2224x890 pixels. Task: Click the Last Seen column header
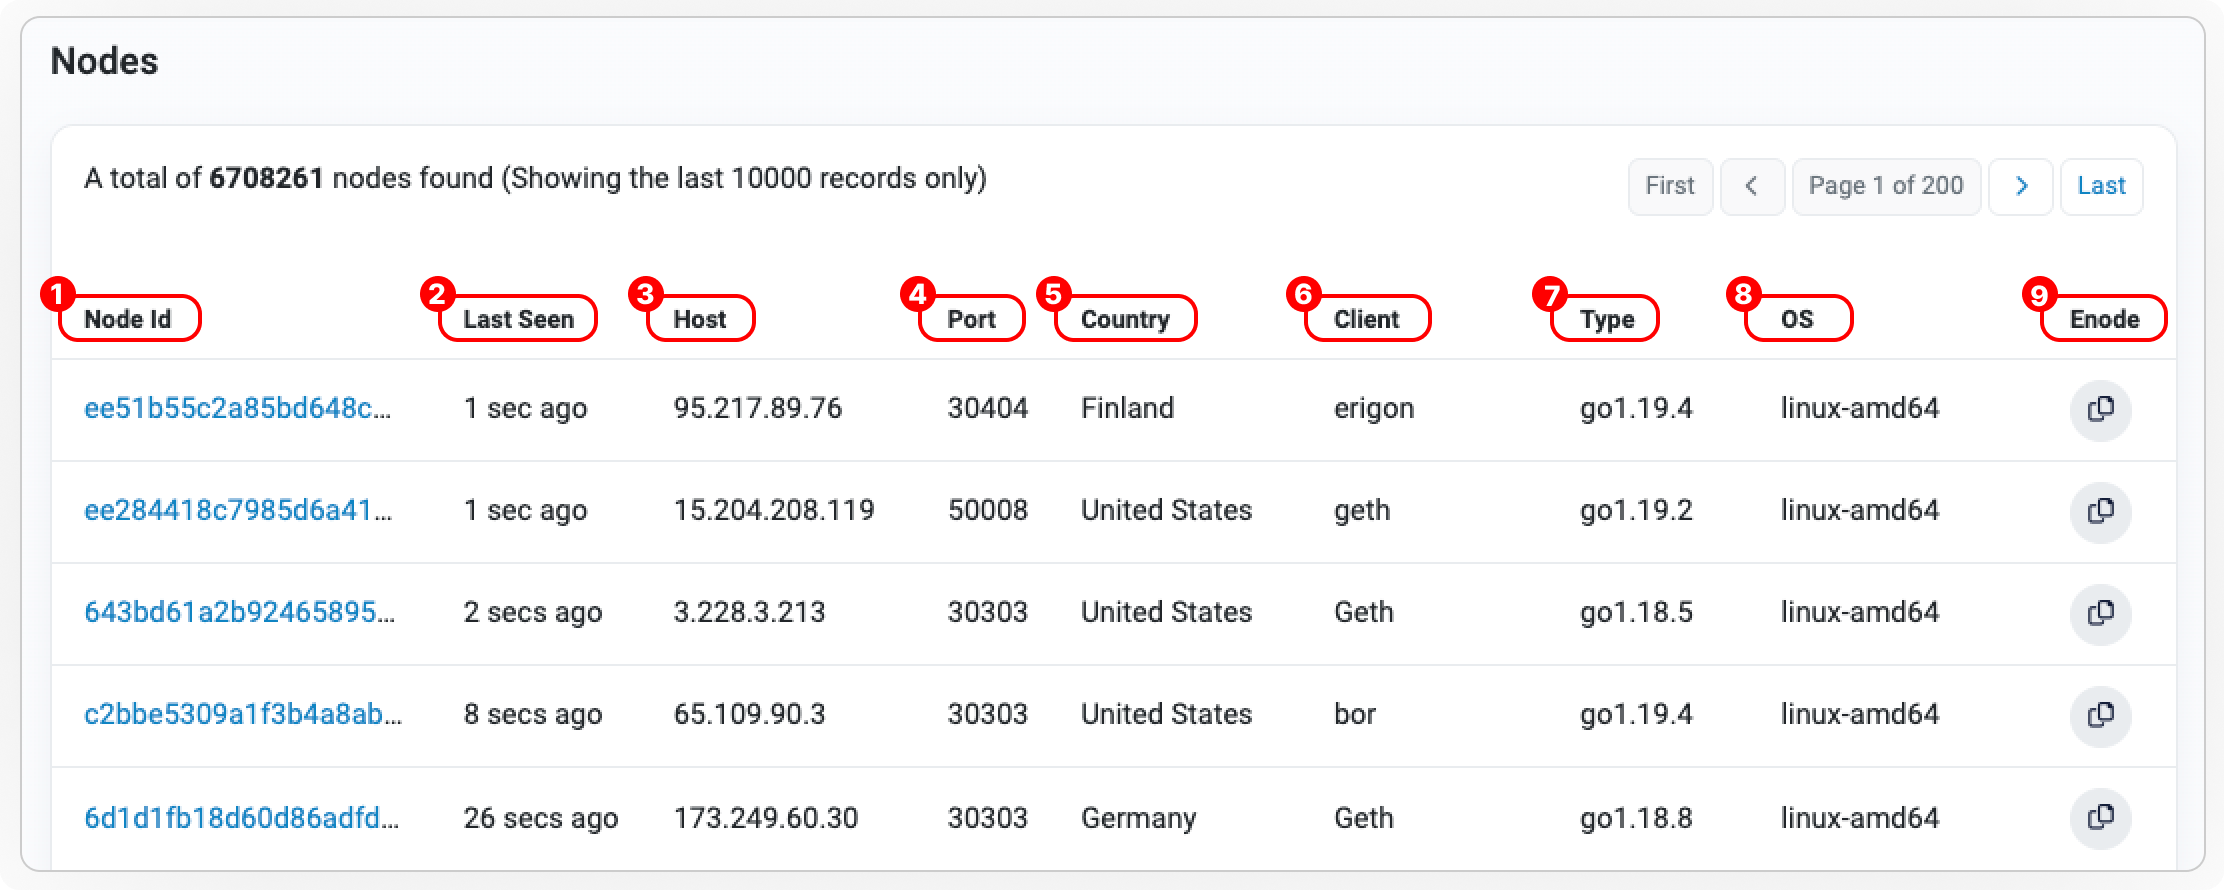pyautogui.click(x=518, y=319)
